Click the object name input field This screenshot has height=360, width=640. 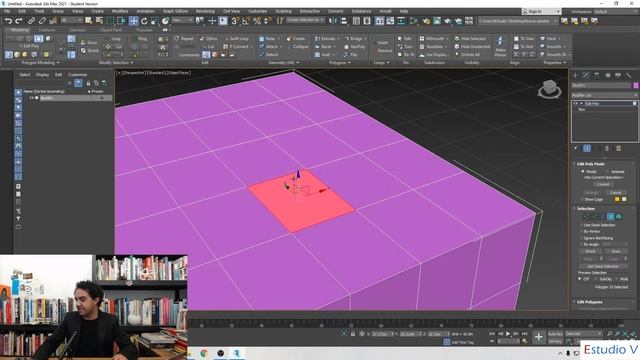pyautogui.click(x=601, y=85)
